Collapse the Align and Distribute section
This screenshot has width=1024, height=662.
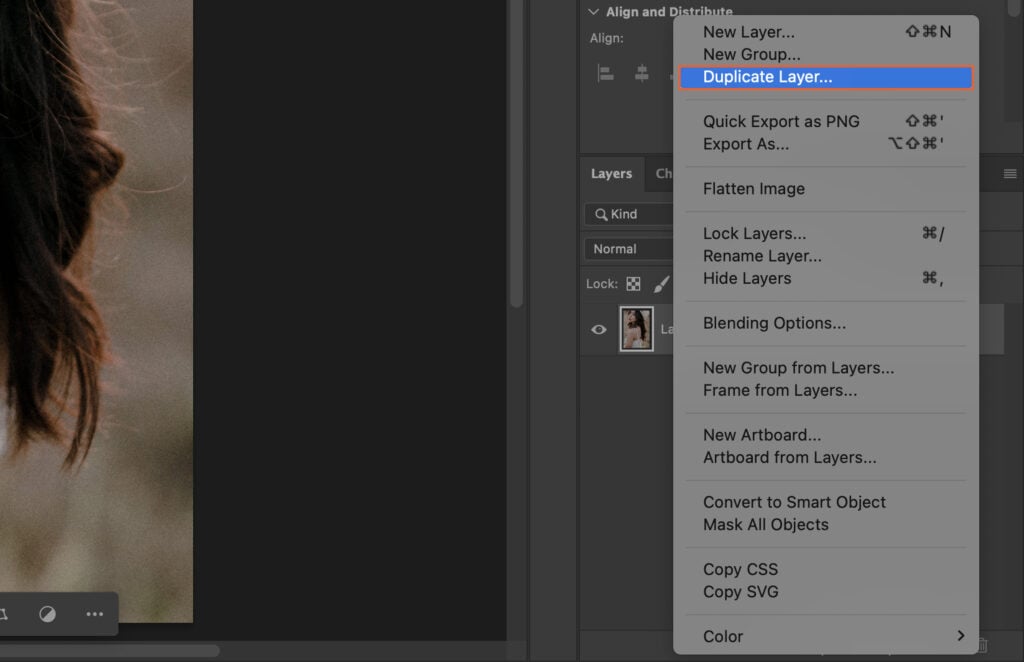point(594,11)
